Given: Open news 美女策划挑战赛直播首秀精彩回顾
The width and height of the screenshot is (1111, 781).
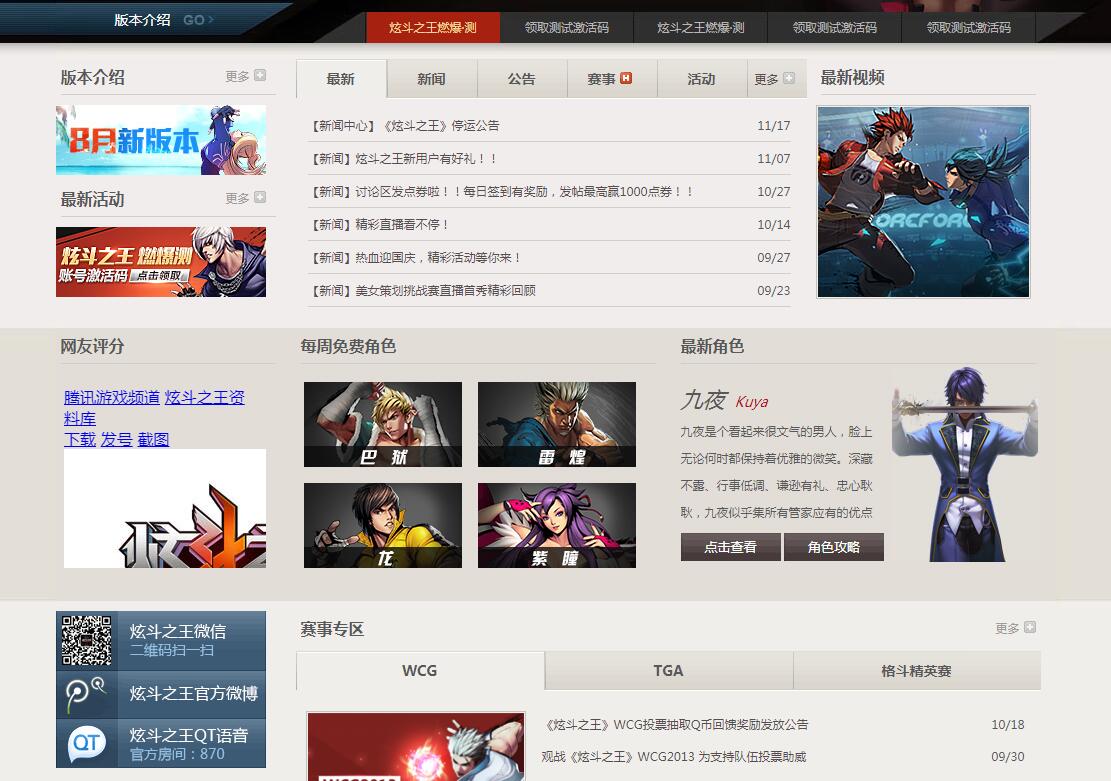Looking at the screenshot, I should 423,291.
